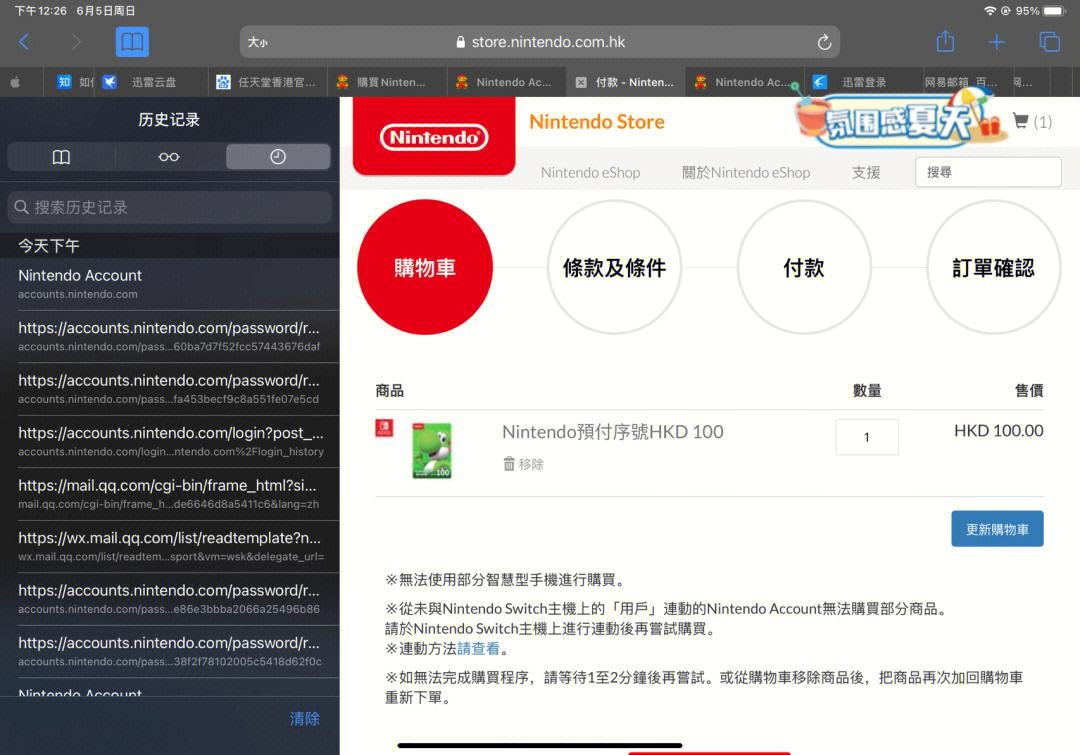
Task: Select the reading list glasses tab
Action: pyautogui.click(x=169, y=157)
